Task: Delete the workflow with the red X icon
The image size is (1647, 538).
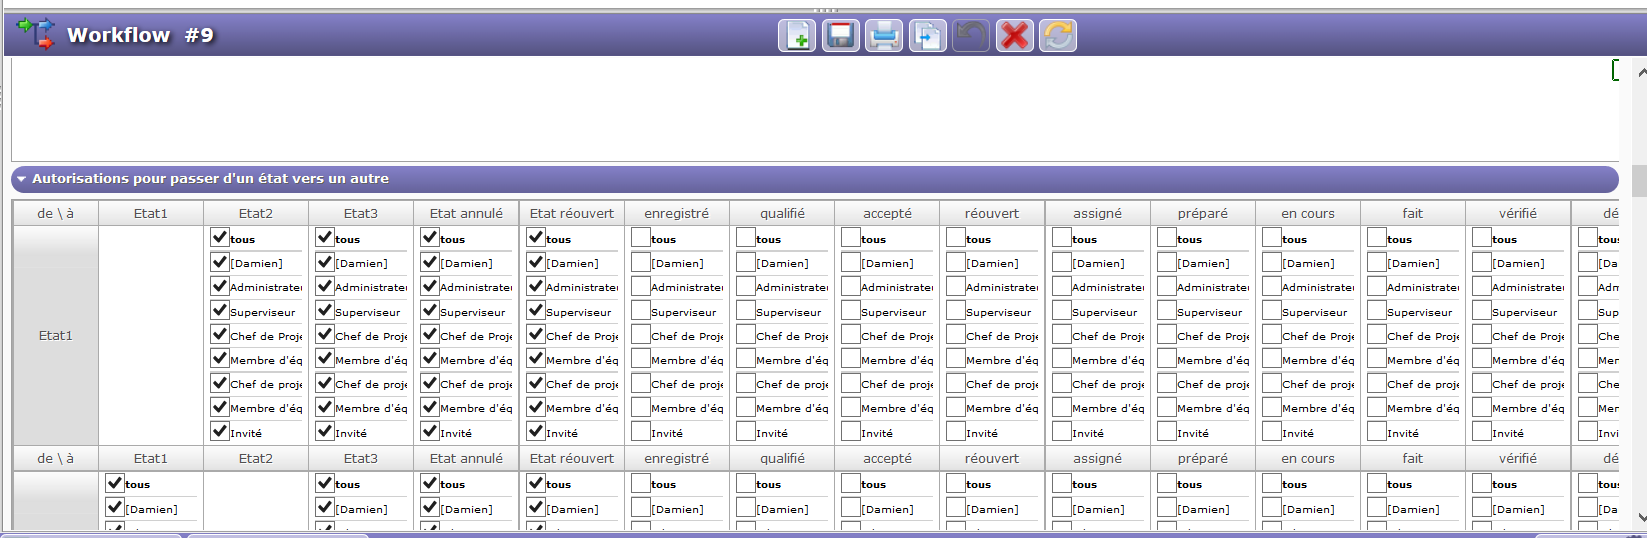Action: coord(1015,36)
